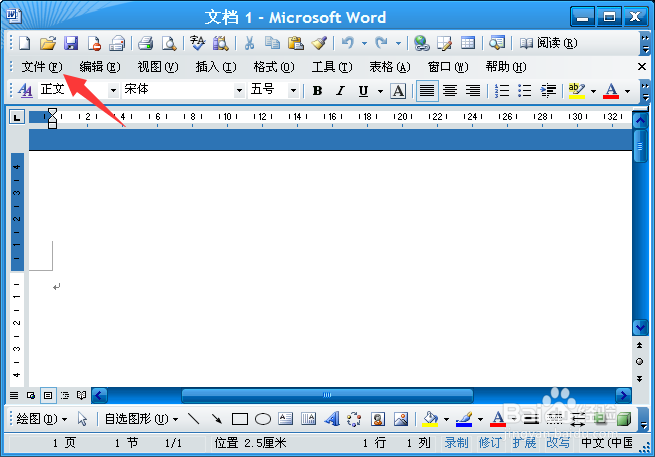
Task: Switch to Normal view button
Action: 14,395
